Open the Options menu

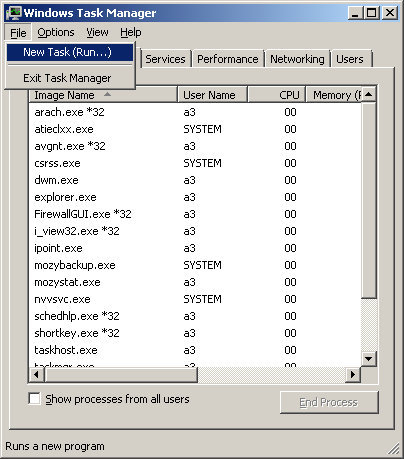pos(56,32)
